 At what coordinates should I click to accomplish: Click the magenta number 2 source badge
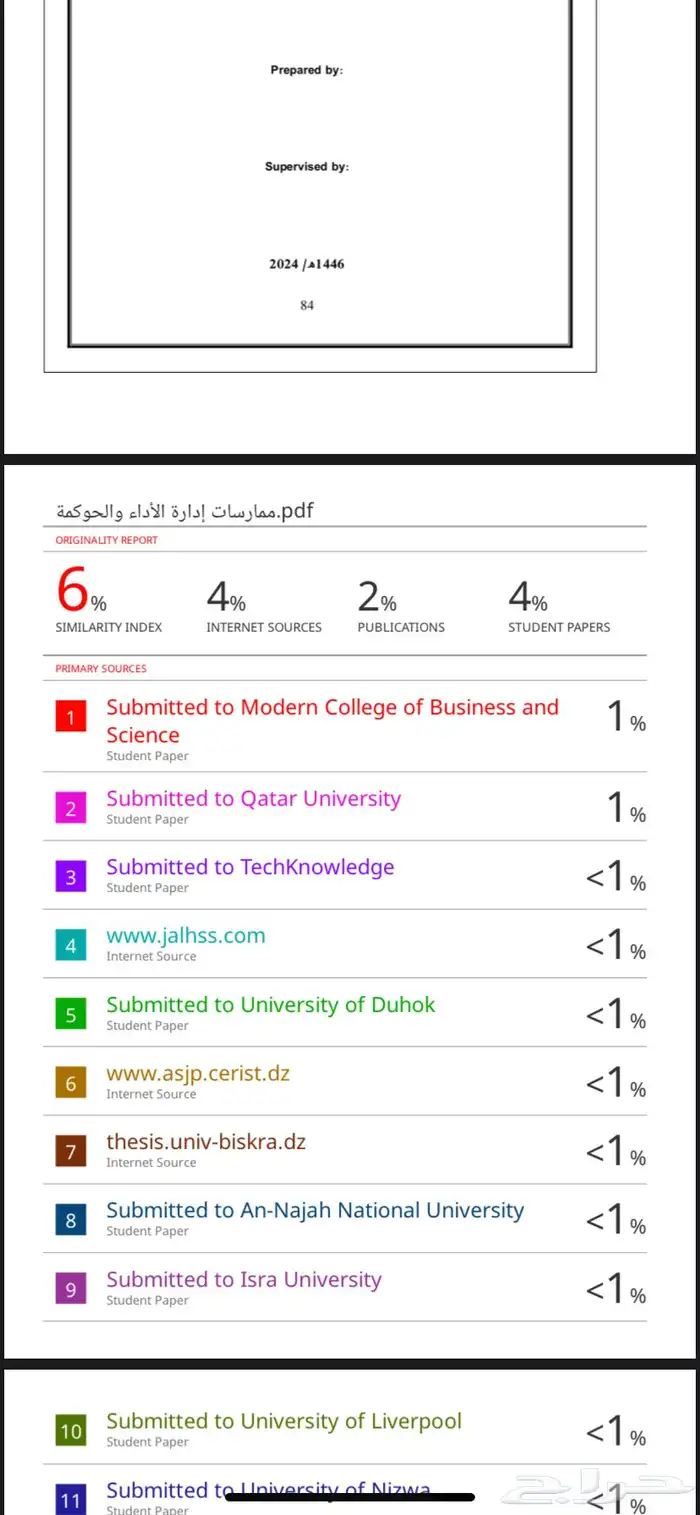pos(70,808)
